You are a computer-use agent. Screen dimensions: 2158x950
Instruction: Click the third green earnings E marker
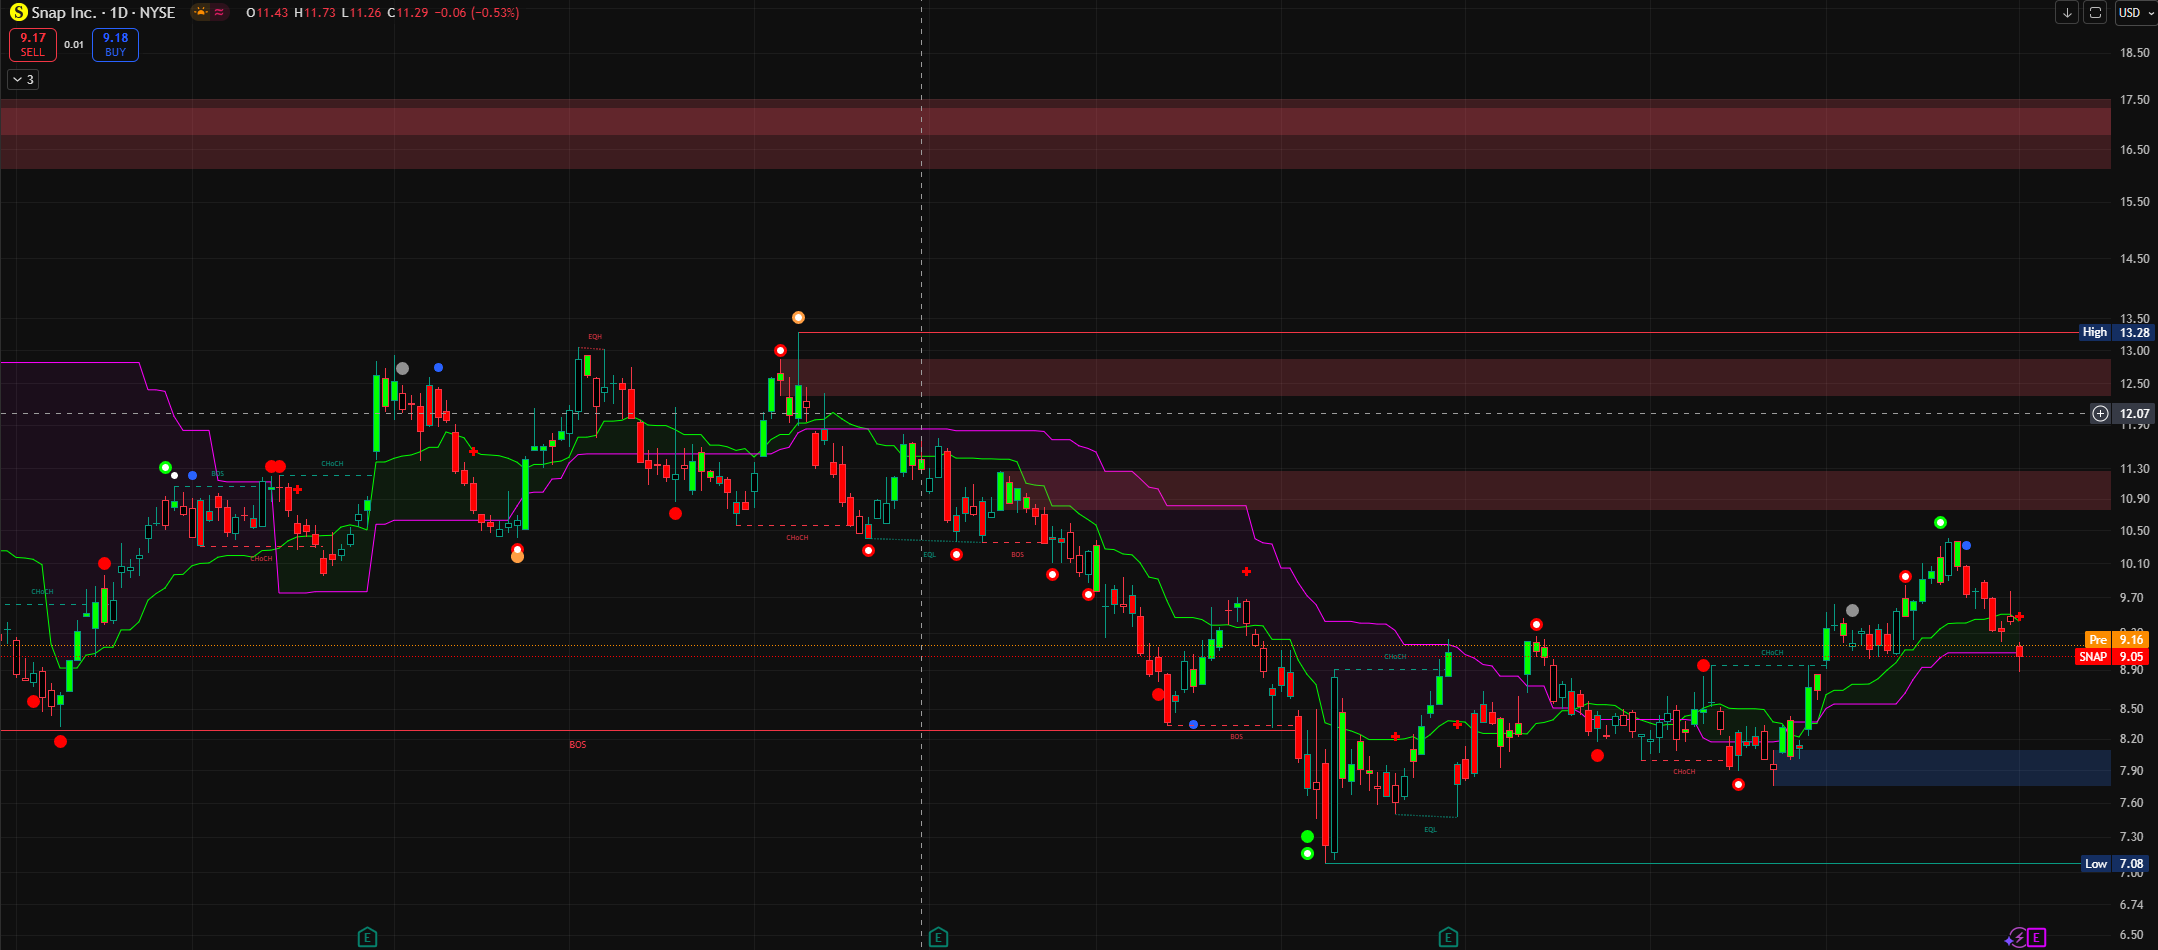[x=1448, y=937]
